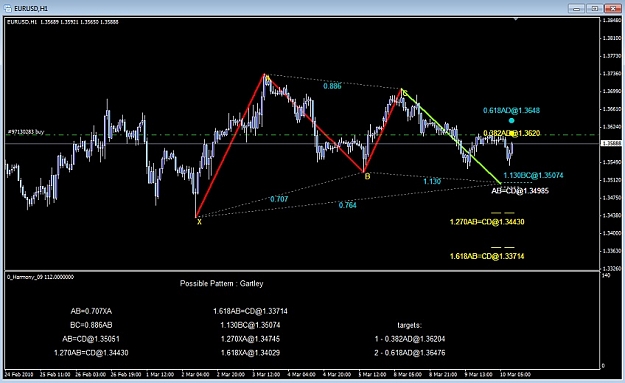Click the '0.886' ratio label
This screenshot has width=625, height=383.
[332, 86]
